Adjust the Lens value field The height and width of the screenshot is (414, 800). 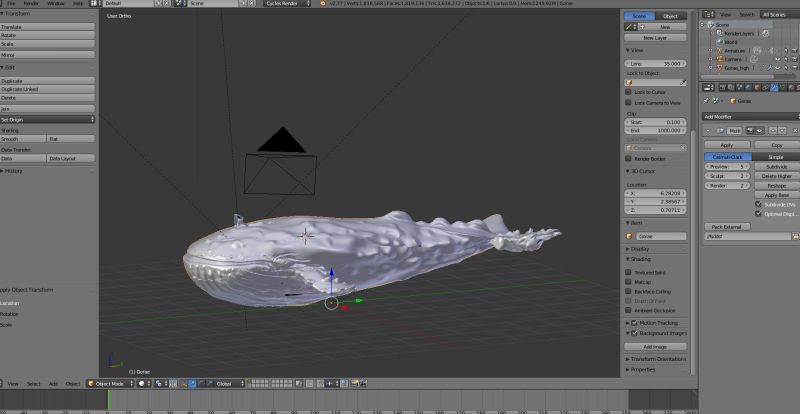pos(656,64)
